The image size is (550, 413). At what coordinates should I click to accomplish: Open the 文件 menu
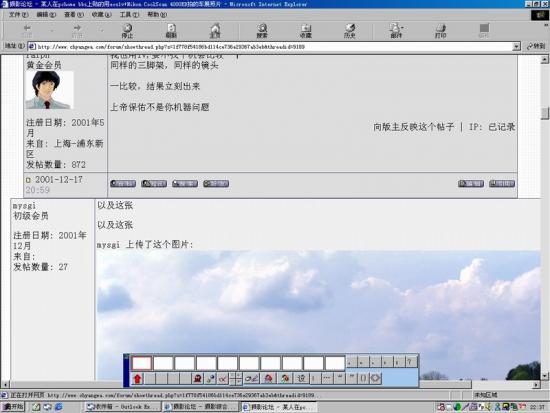click(x=18, y=15)
